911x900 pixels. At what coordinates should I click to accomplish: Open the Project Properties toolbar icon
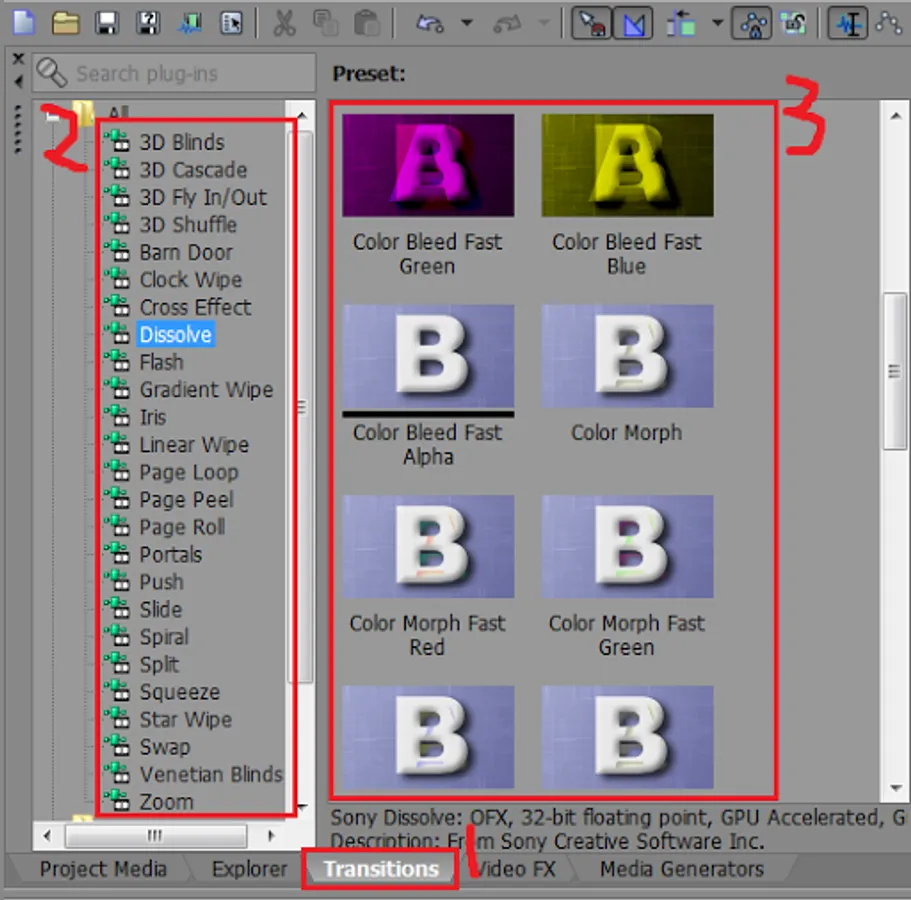coord(231,23)
